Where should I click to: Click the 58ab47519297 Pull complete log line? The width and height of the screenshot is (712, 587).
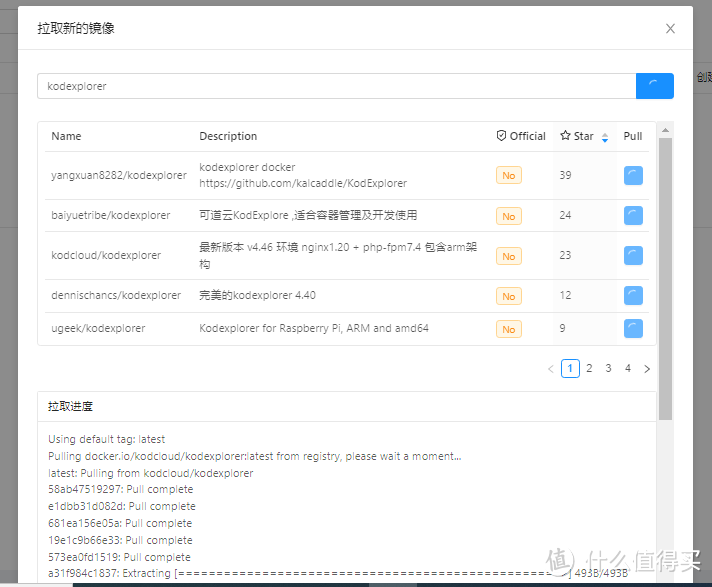click(x=121, y=489)
